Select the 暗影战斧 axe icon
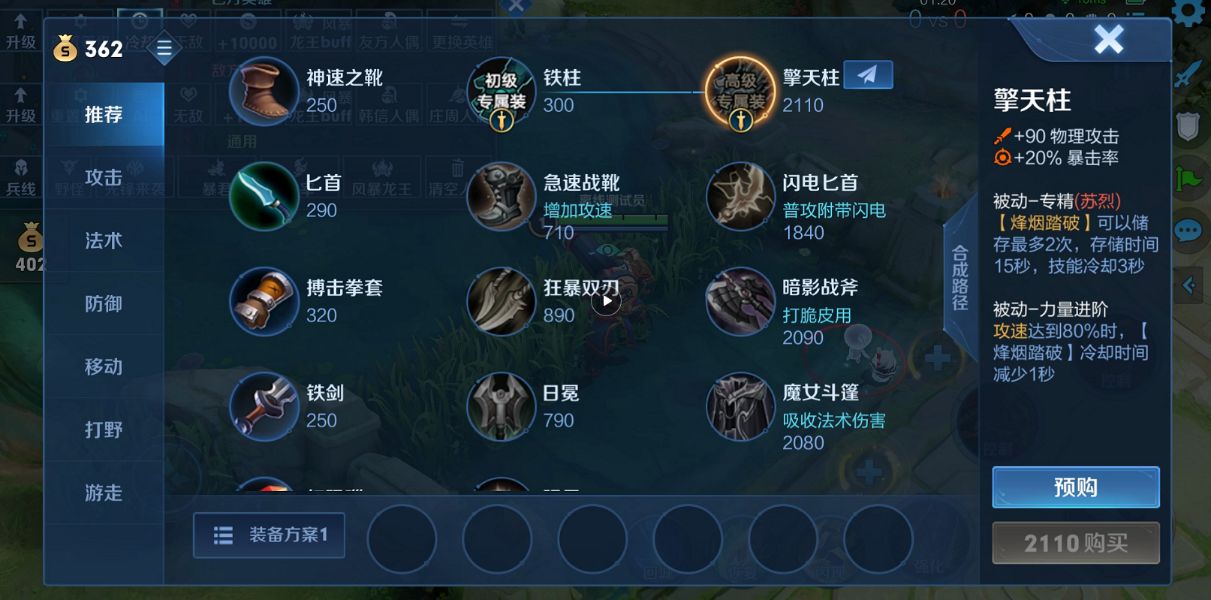 click(x=740, y=301)
